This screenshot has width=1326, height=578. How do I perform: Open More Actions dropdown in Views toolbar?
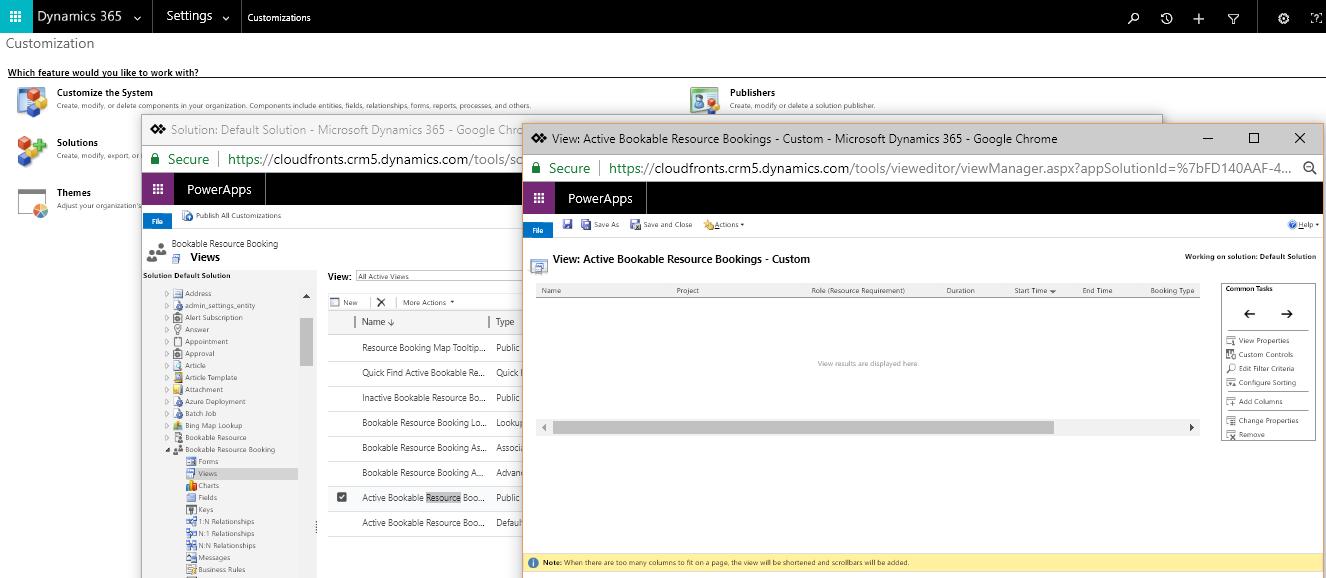click(x=428, y=302)
